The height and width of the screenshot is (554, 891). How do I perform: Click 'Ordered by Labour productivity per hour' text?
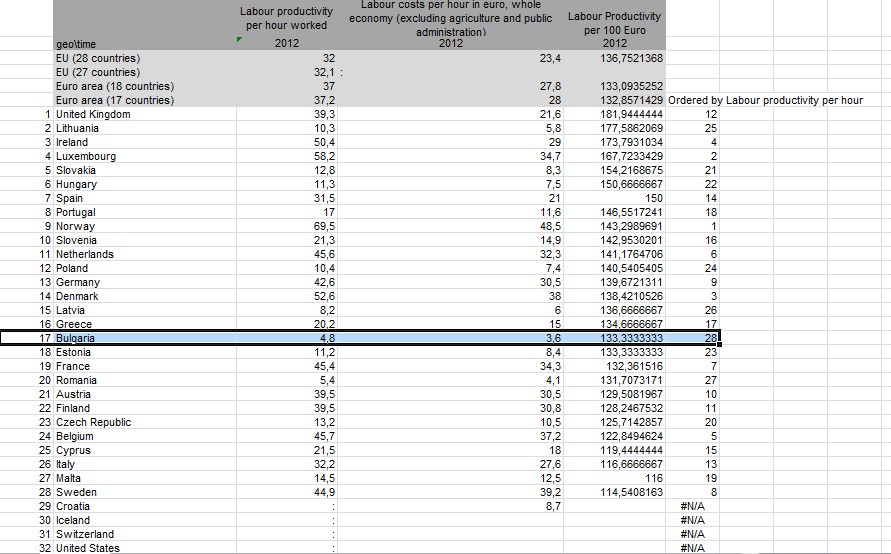point(765,100)
